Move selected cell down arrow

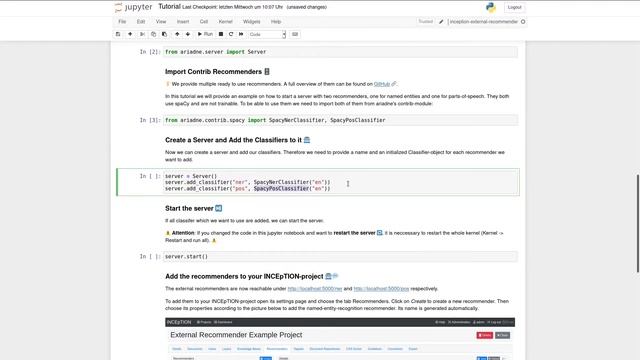point(188,34)
